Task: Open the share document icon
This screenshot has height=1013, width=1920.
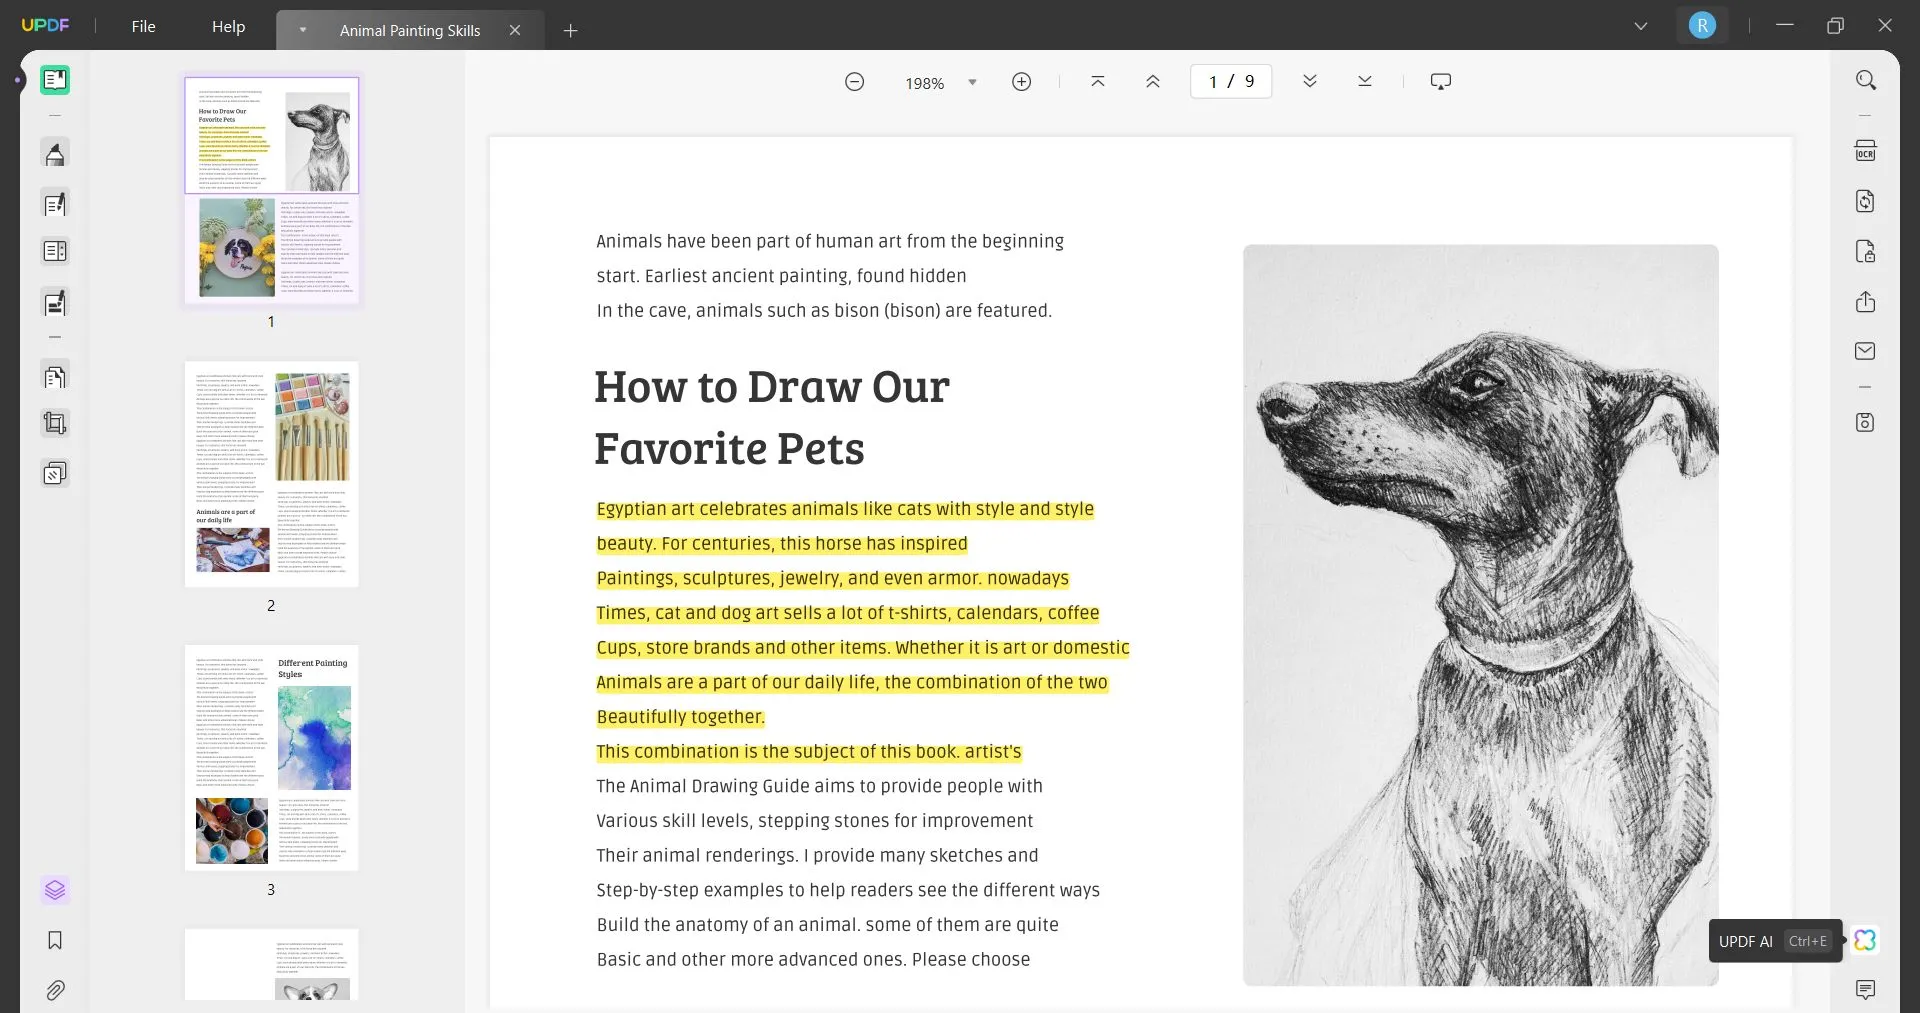Action: [1865, 302]
